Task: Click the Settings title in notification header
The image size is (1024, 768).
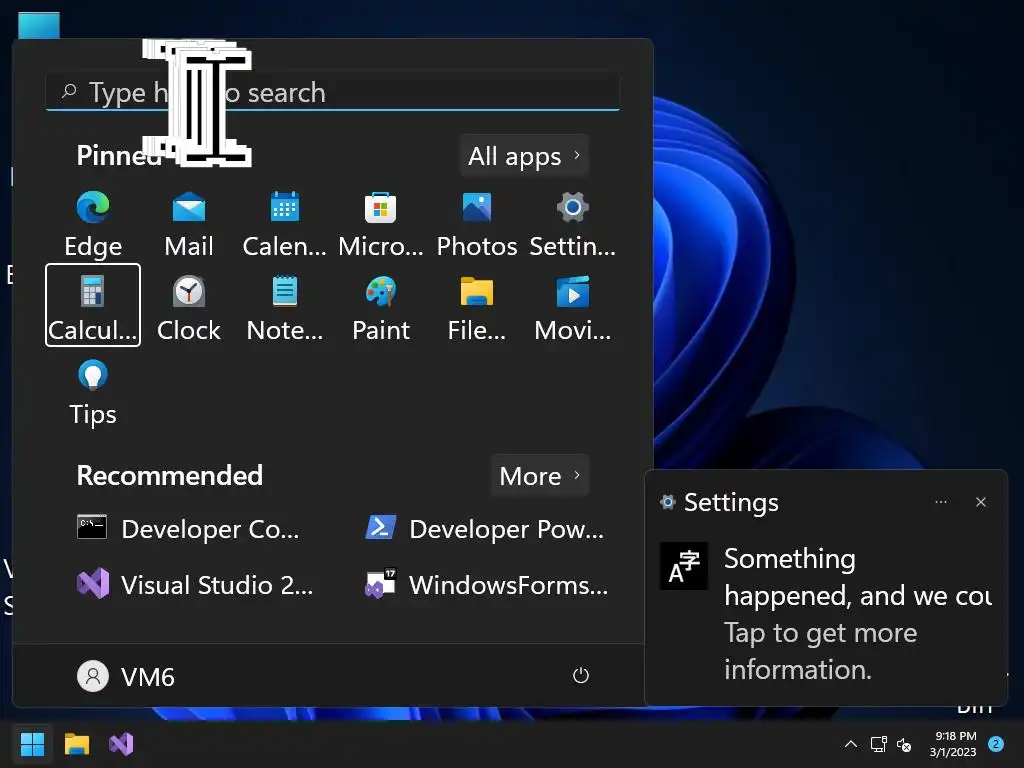Action: click(x=731, y=502)
